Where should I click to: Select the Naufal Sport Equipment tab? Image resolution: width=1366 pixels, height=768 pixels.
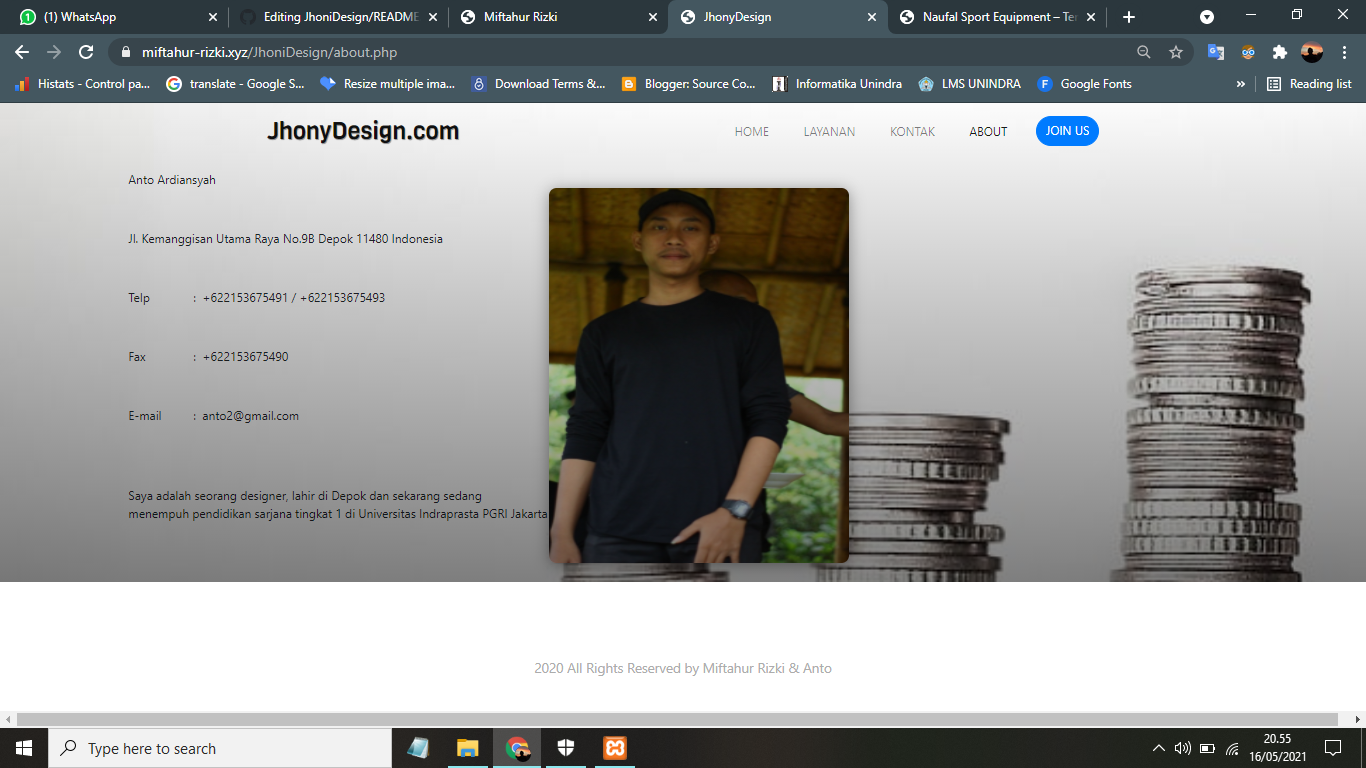pos(990,16)
